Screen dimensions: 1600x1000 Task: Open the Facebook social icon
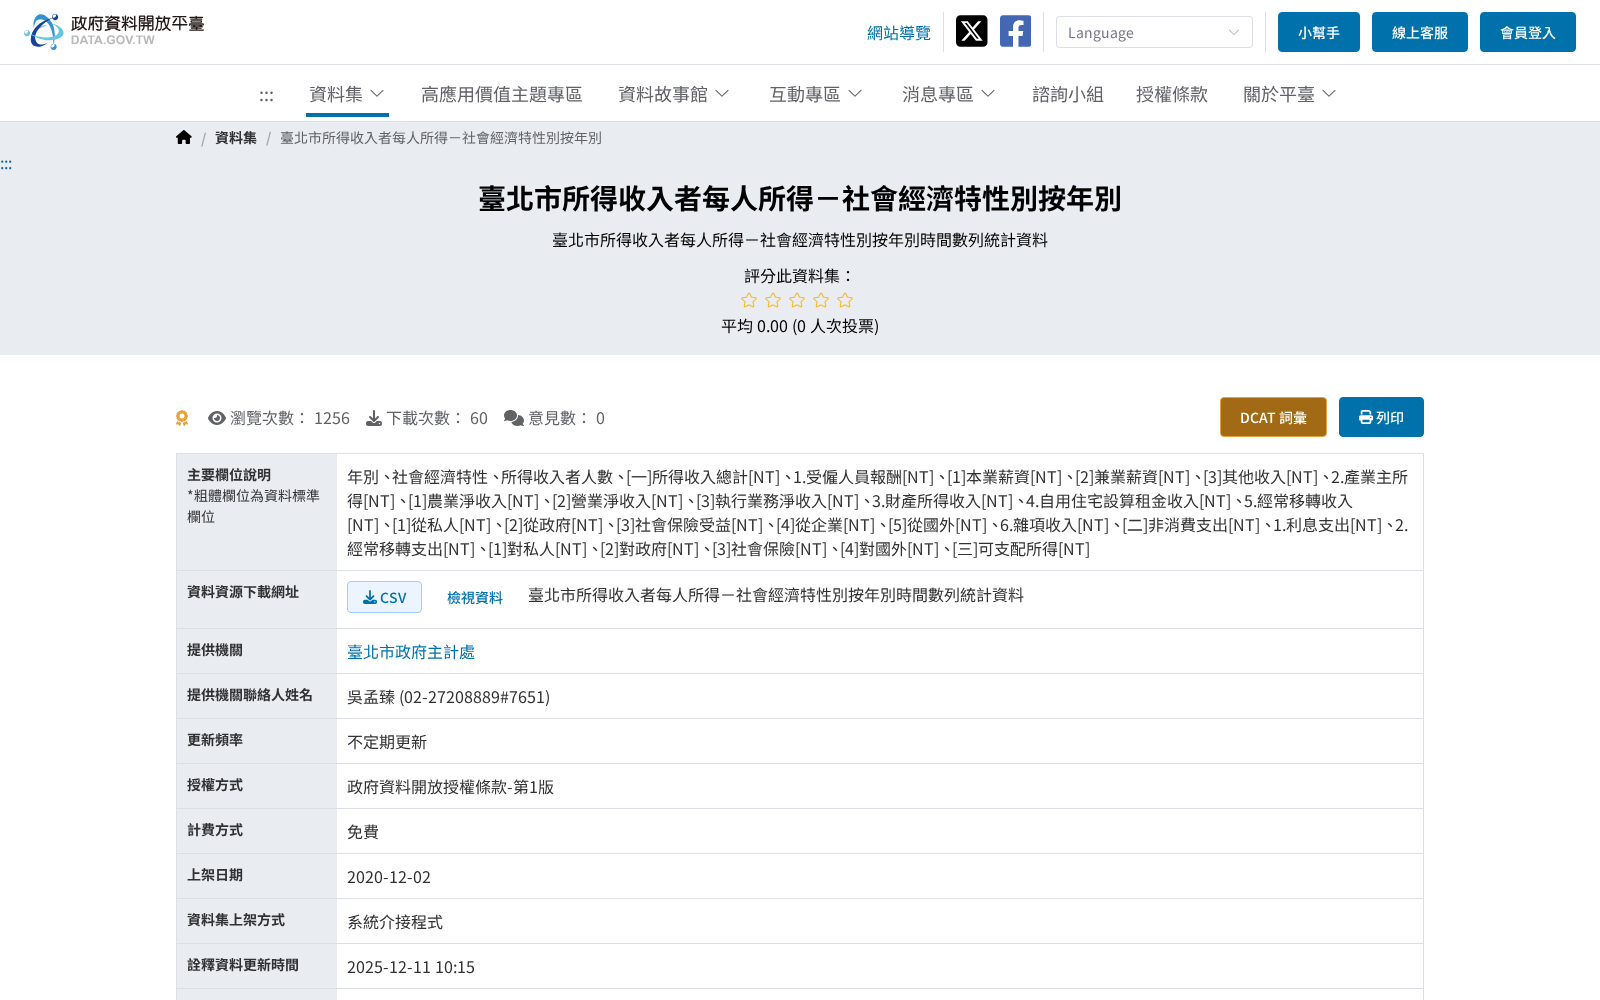(1015, 31)
